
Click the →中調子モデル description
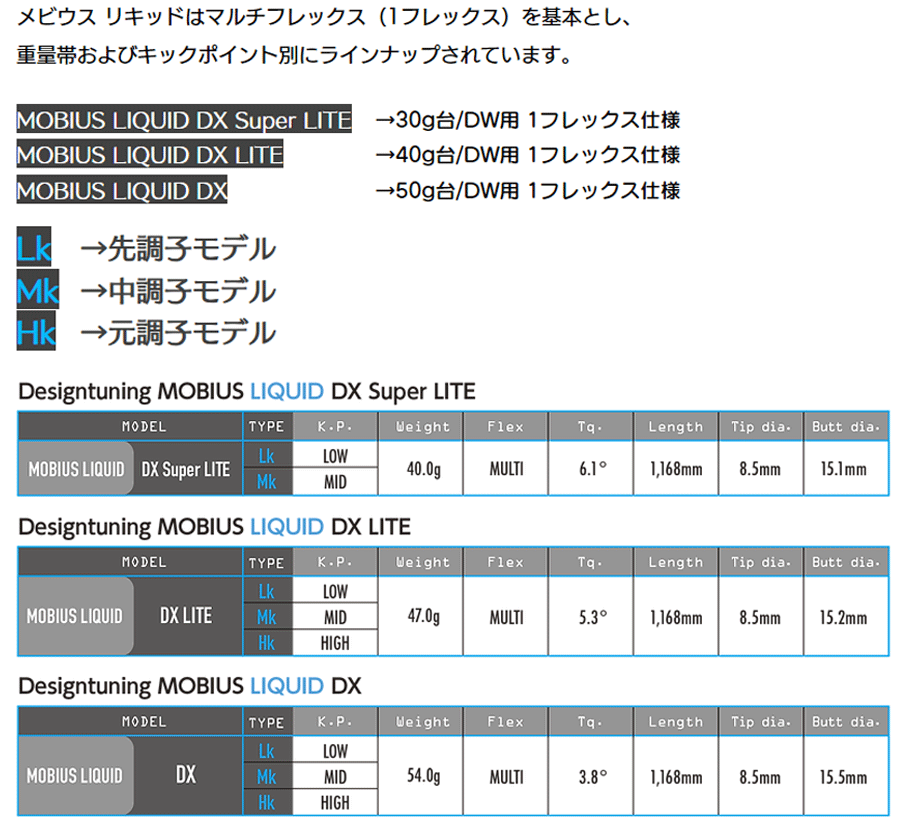pos(178,291)
